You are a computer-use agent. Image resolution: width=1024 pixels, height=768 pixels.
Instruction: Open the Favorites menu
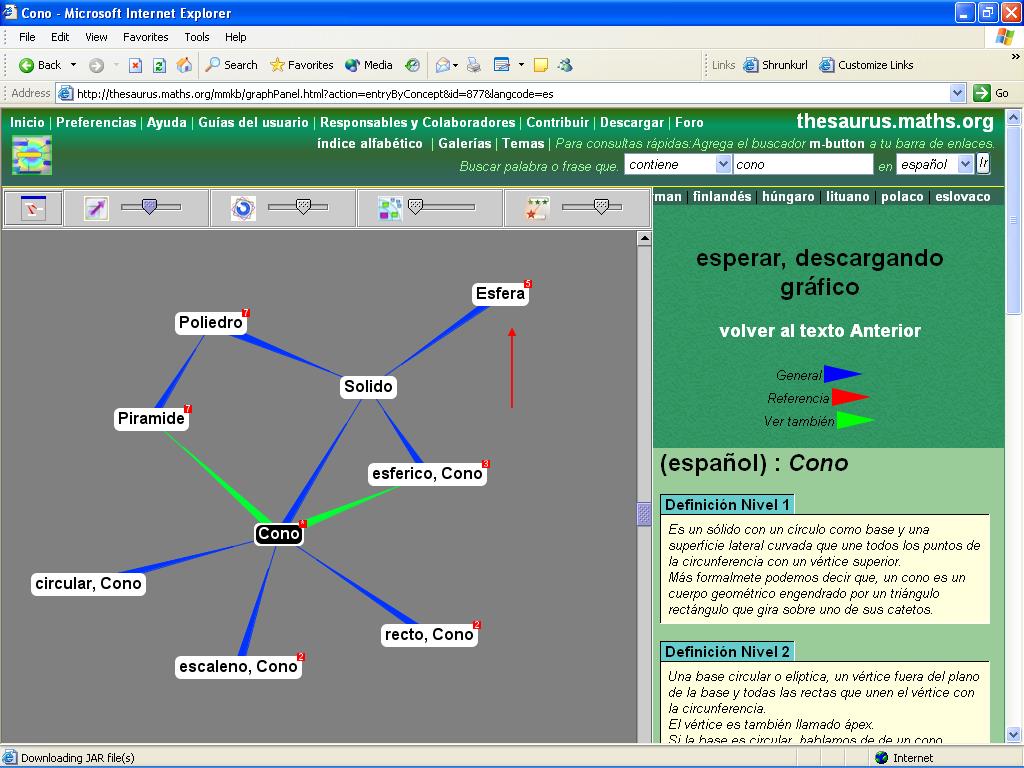tap(145, 37)
